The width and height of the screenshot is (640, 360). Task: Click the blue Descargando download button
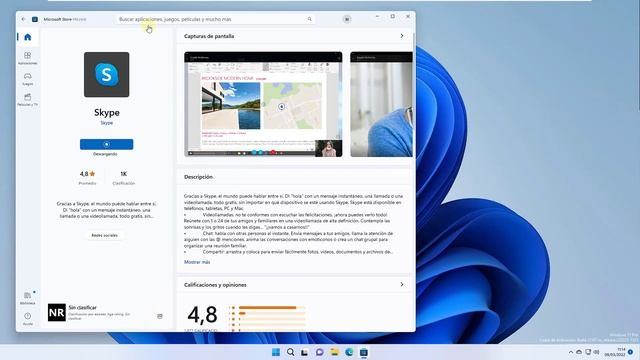(107, 144)
